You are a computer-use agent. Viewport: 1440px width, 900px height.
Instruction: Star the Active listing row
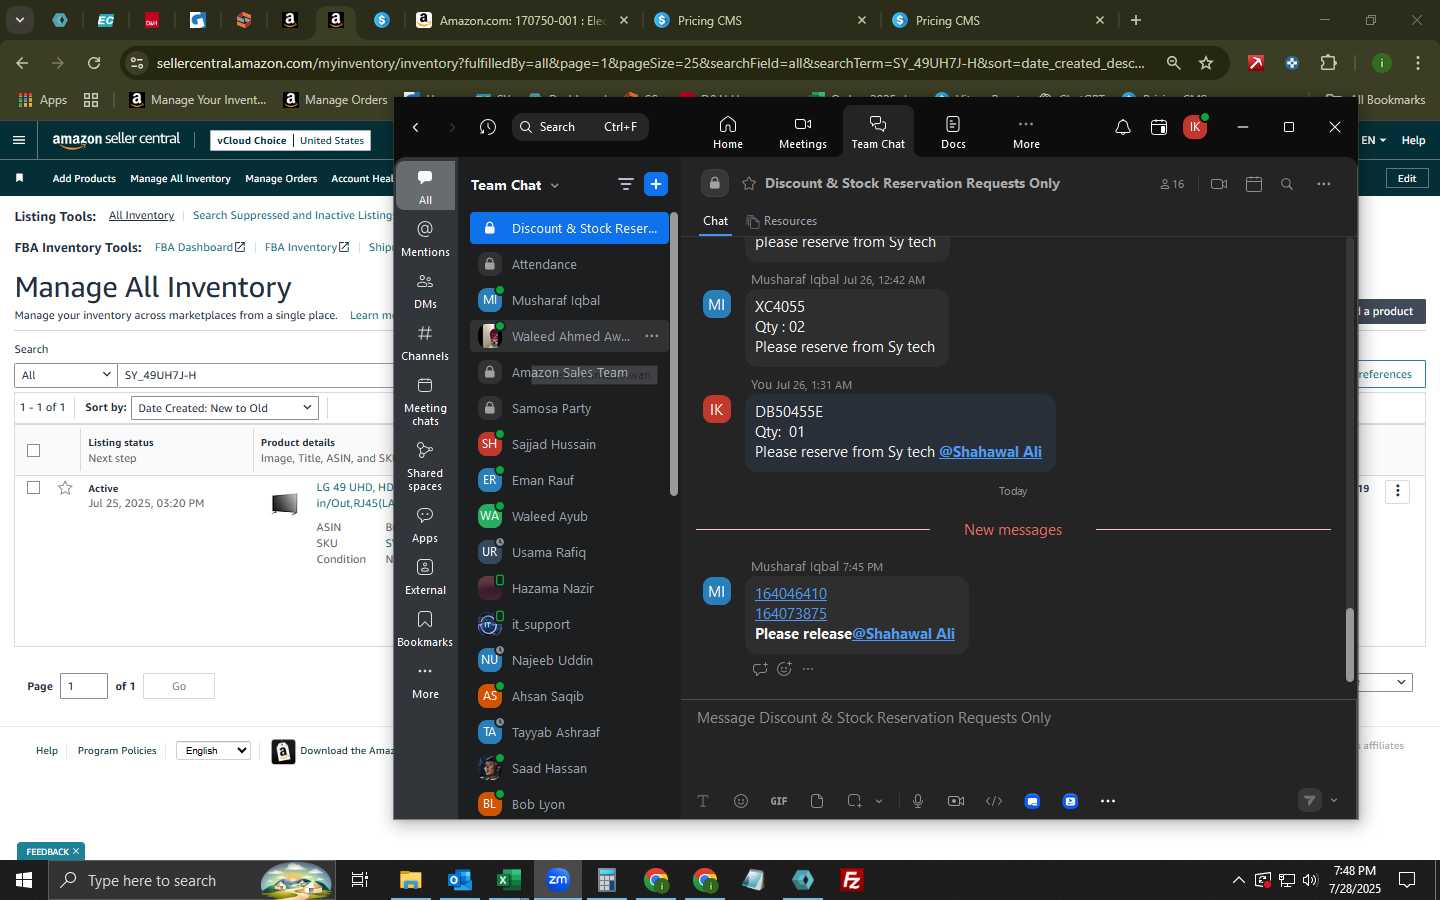(x=65, y=488)
